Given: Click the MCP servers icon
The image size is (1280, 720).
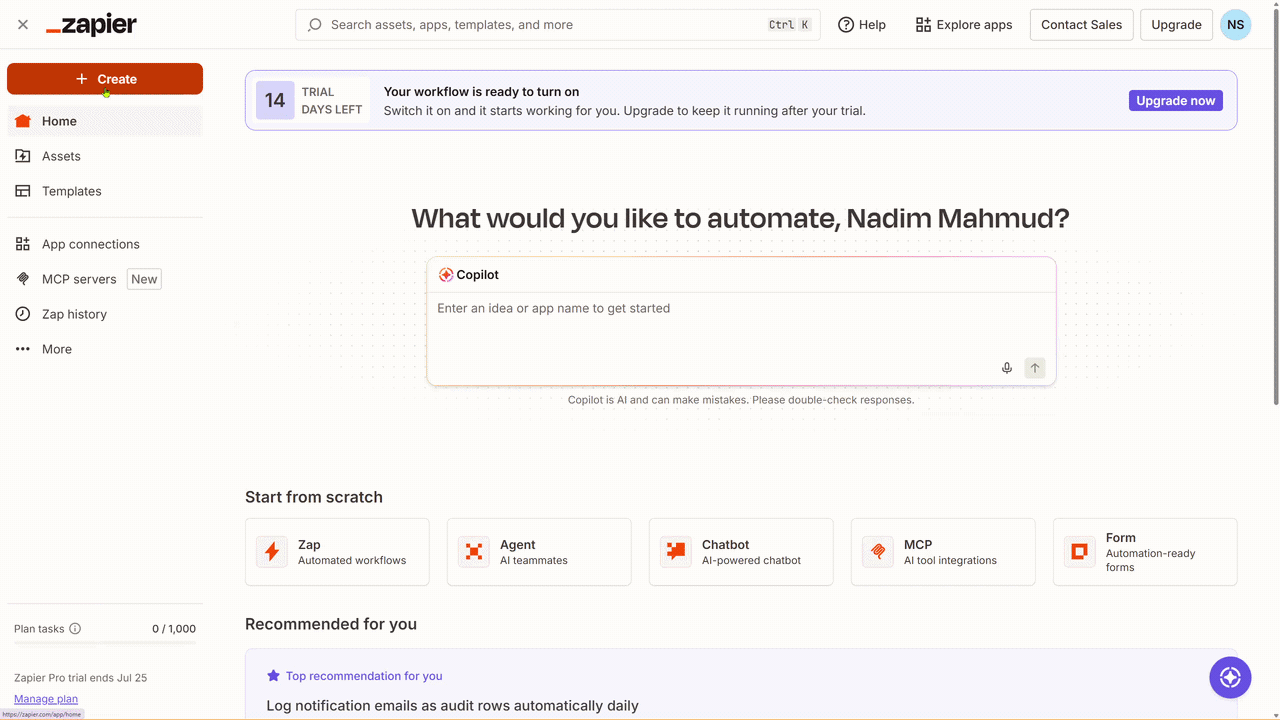Looking at the screenshot, I should (23, 279).
